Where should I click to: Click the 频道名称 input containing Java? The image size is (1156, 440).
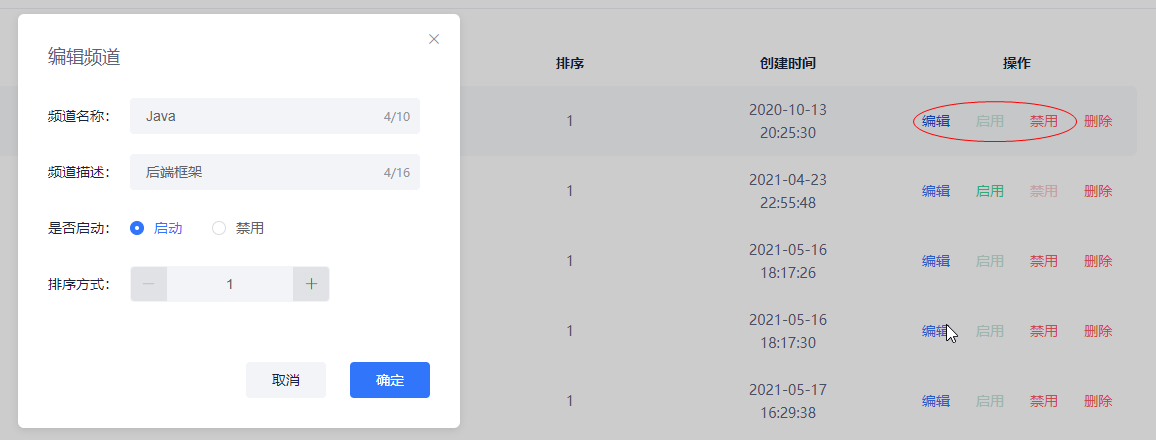coord(275,116)
